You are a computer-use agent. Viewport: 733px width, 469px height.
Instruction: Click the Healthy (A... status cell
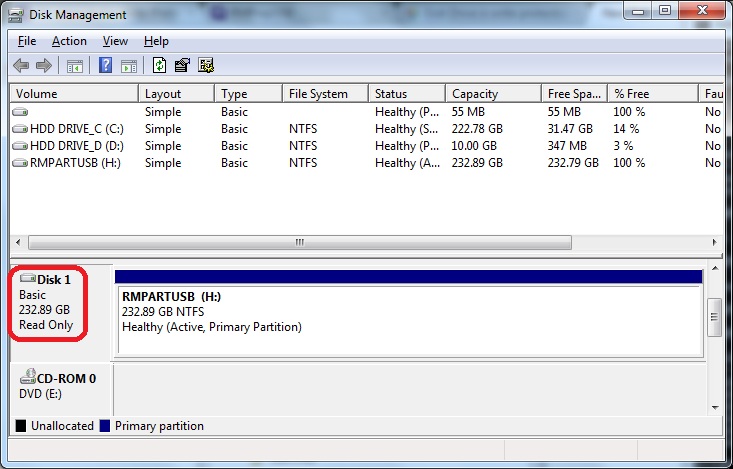click(407, 163)
